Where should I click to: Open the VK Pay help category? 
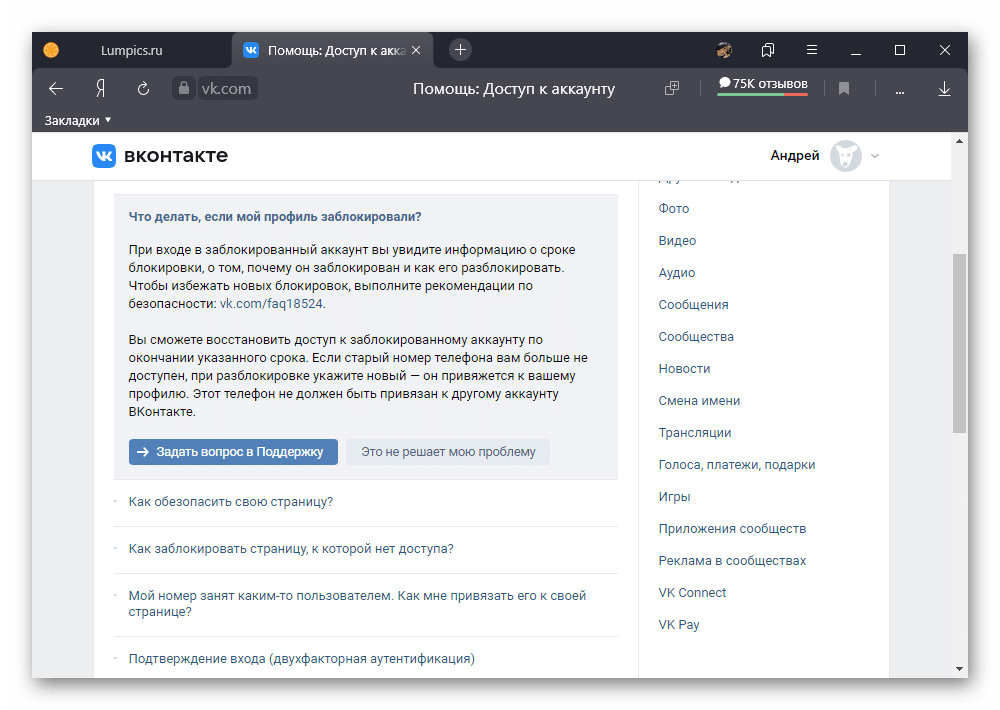[x=679, y=625]
